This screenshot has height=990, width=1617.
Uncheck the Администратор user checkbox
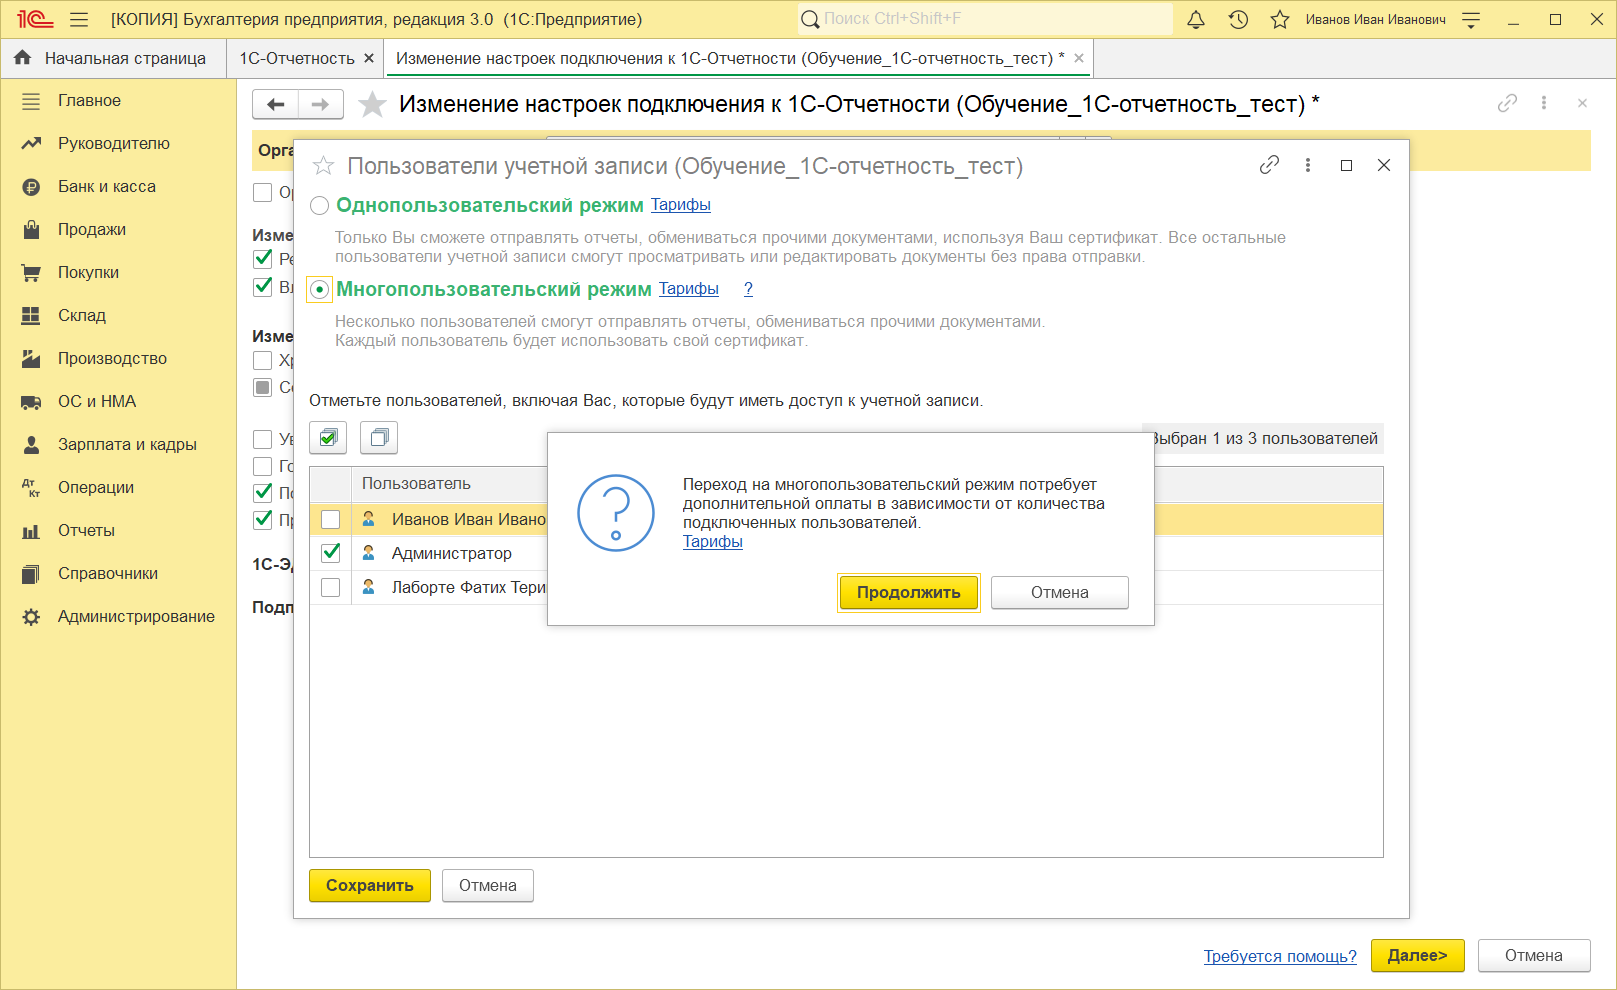[x=330, y=553]
